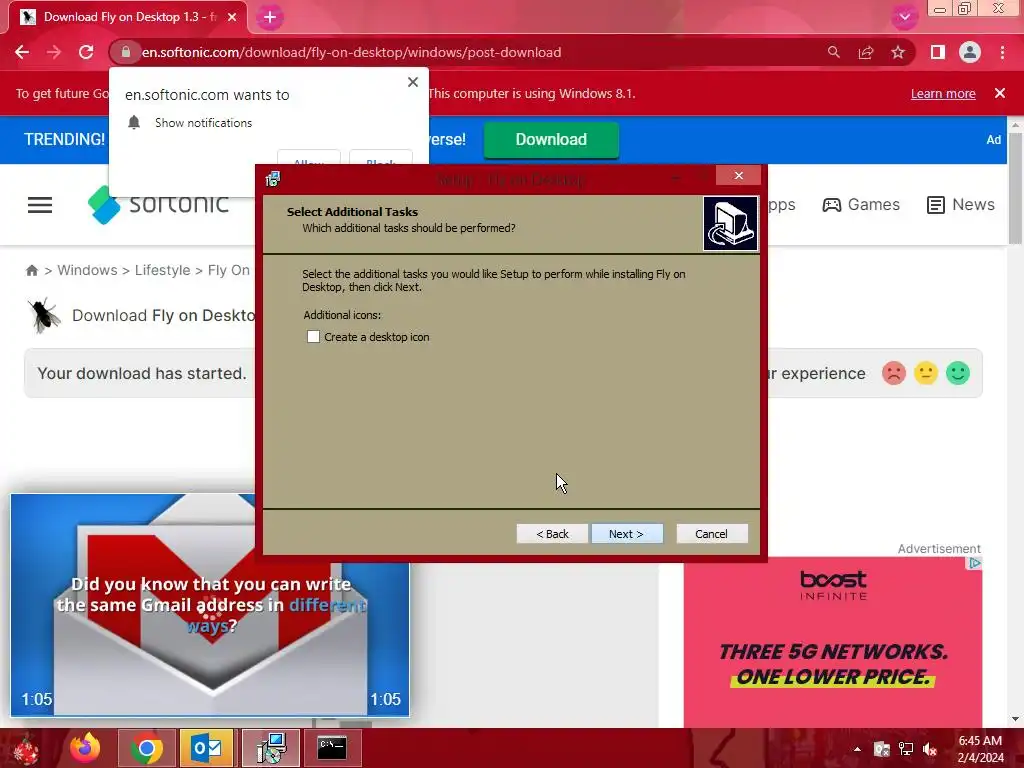The height and width of the screenshot is (768, 1024).
Task: Click the muted volume tray icon
Action: click(x=930, y=749)
